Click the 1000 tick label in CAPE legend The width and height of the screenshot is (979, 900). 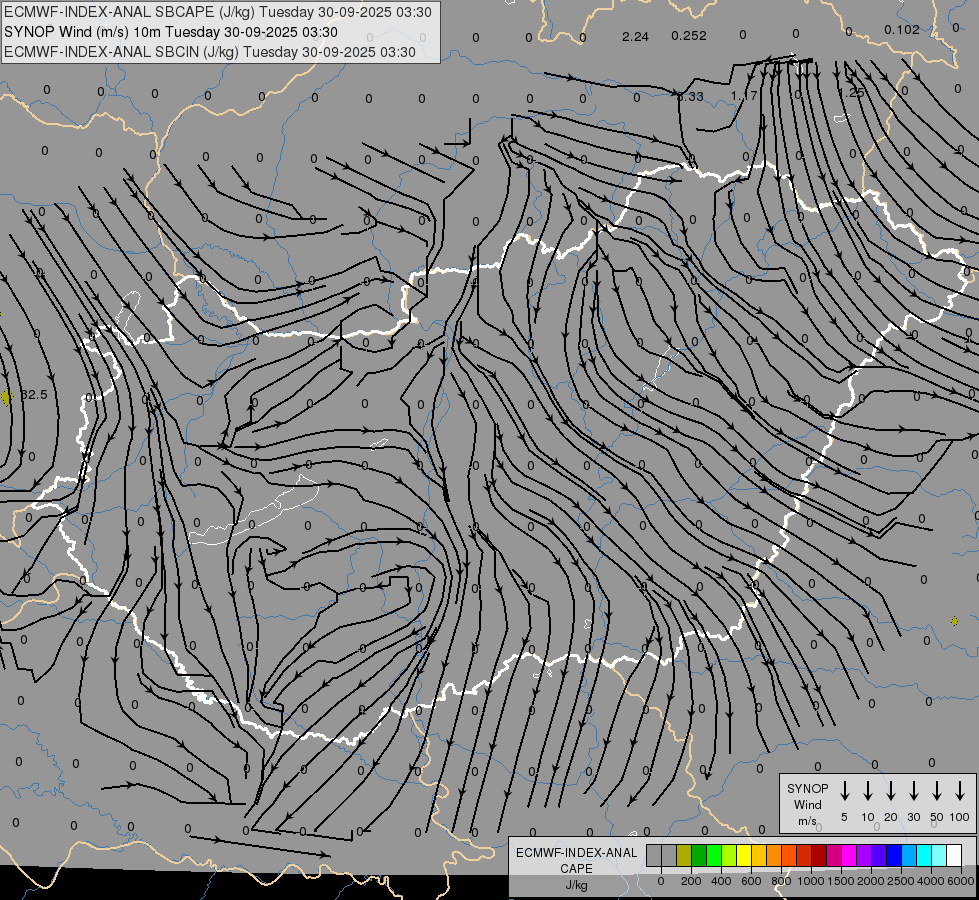click(x=811, y=881)
